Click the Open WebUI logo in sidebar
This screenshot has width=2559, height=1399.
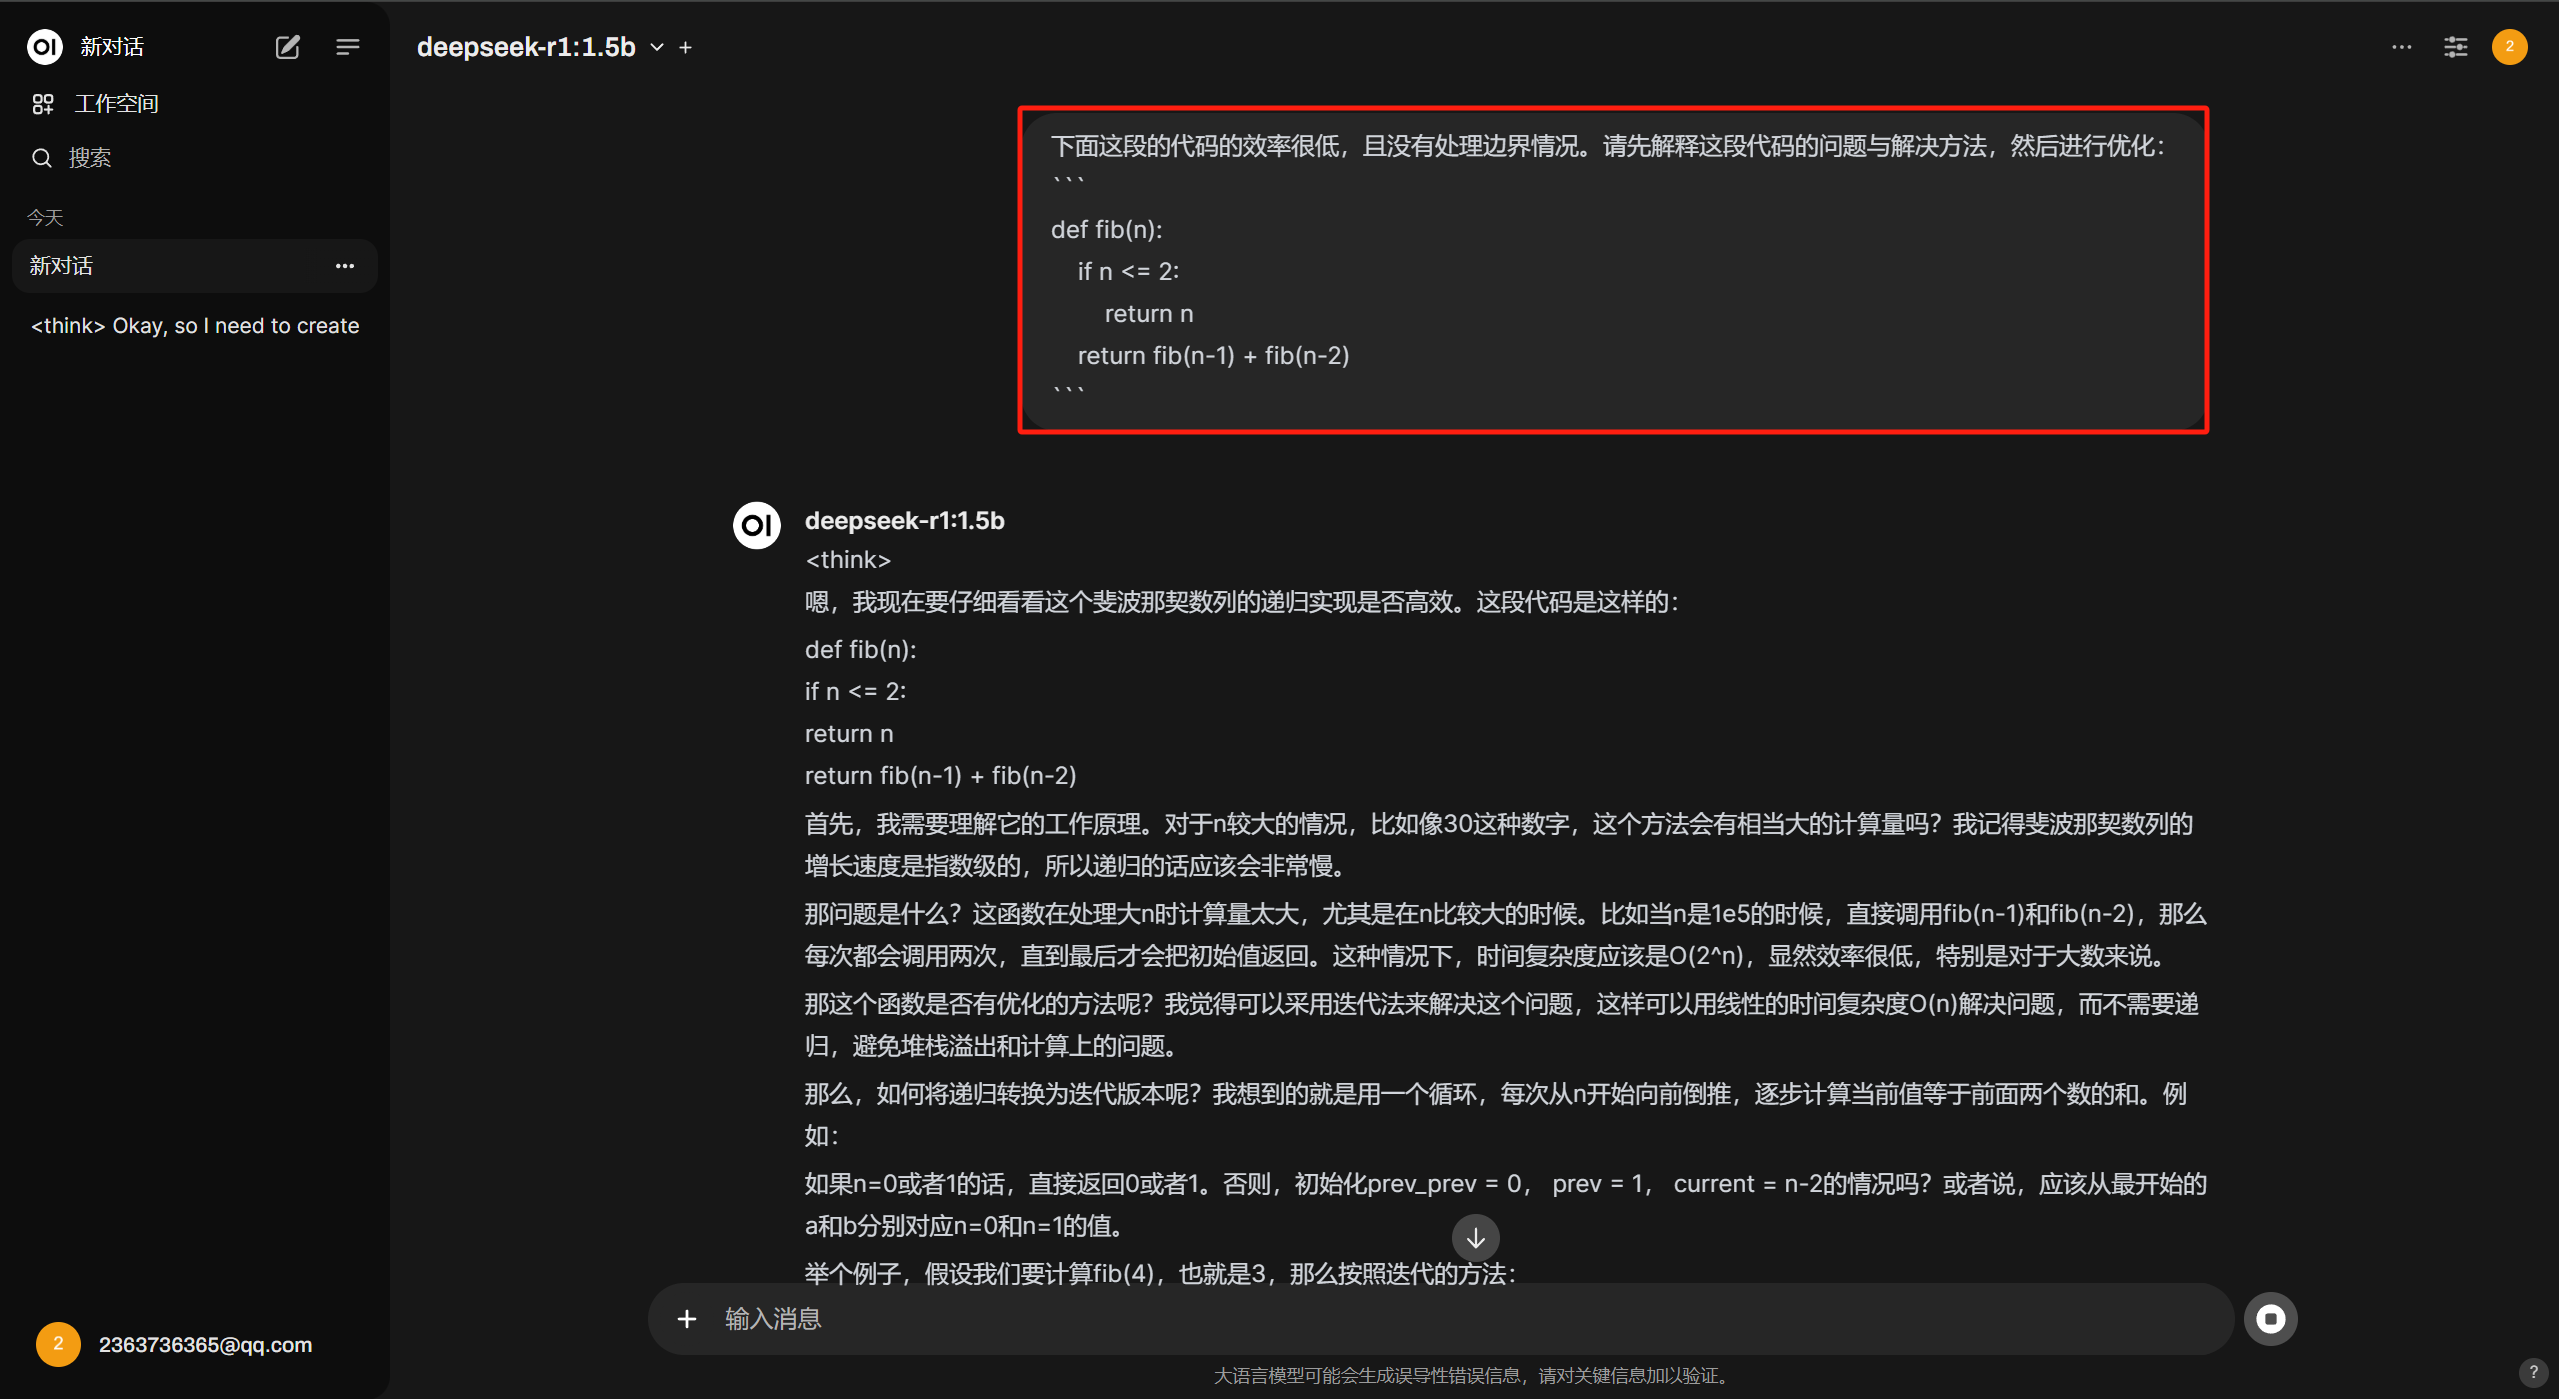(45, 47)
